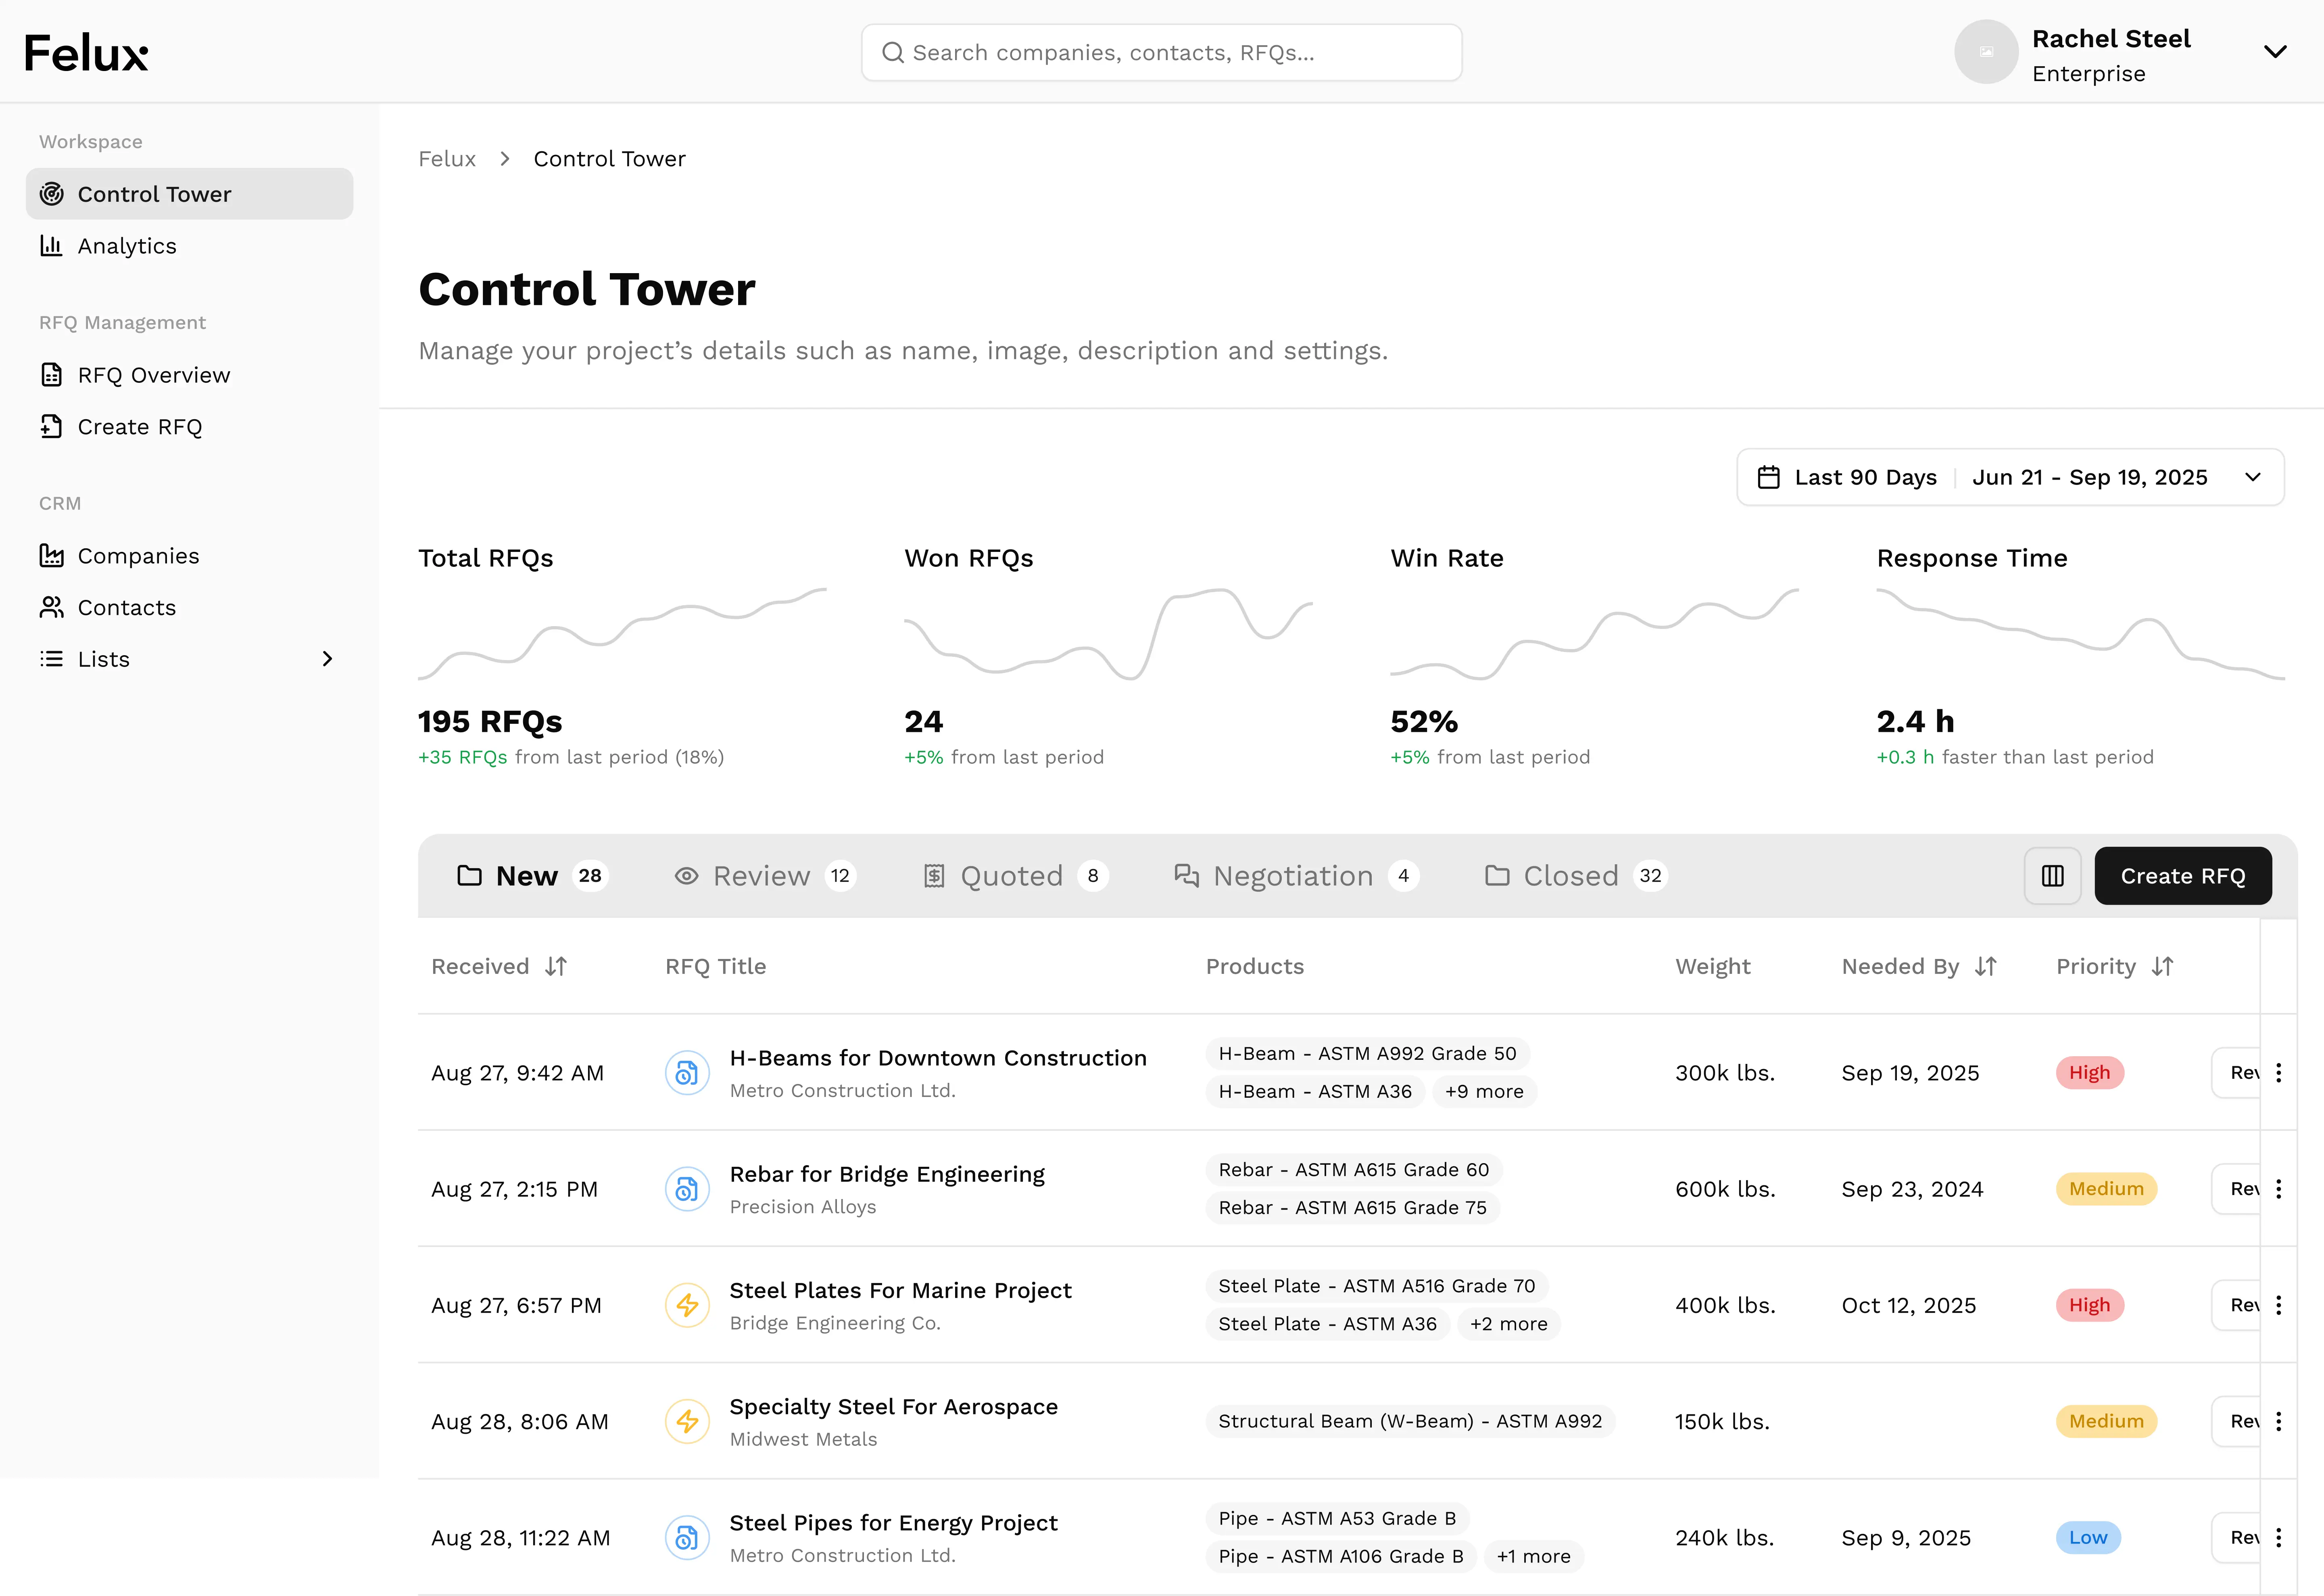This screenshot has height=1596, width=2324.
Task: Focus the Search companies, contacts, RFQs field
Action: point(1161,52)
